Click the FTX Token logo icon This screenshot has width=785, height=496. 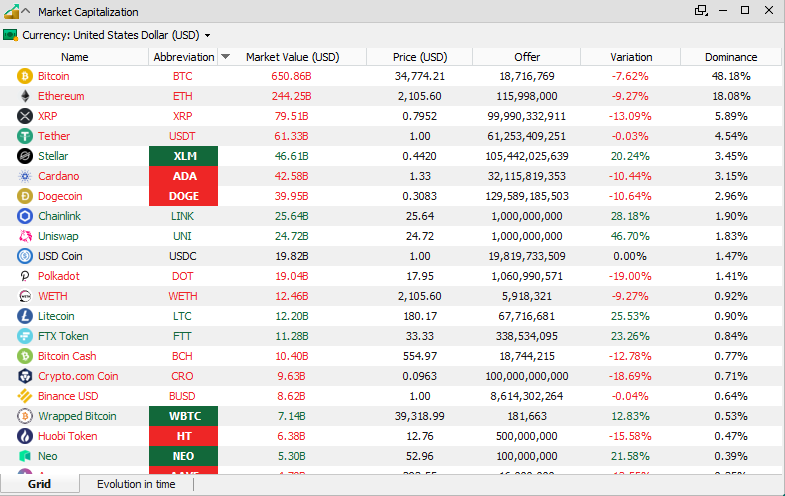(25, 336)
